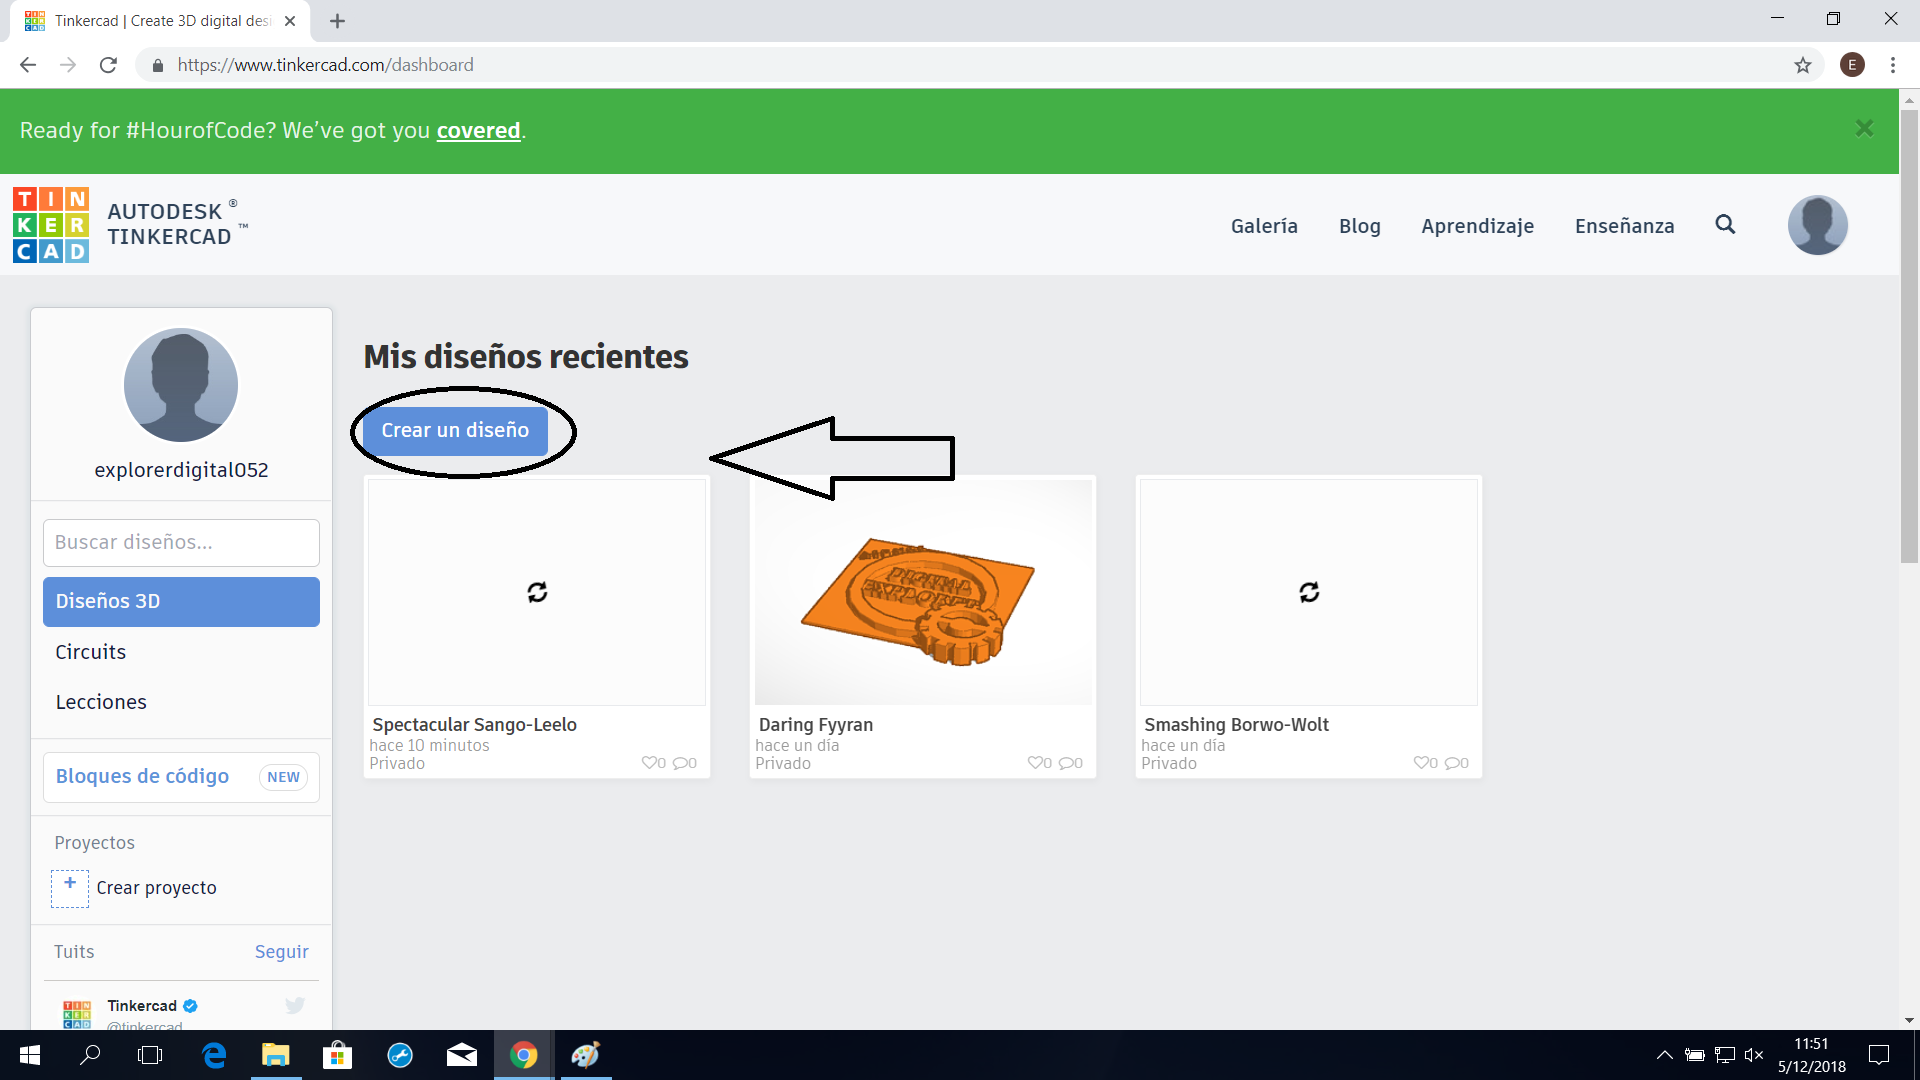1920x1080 pixels.
Task: Select Diseños 3D in sidebar
Action: (x=181, y=601)
